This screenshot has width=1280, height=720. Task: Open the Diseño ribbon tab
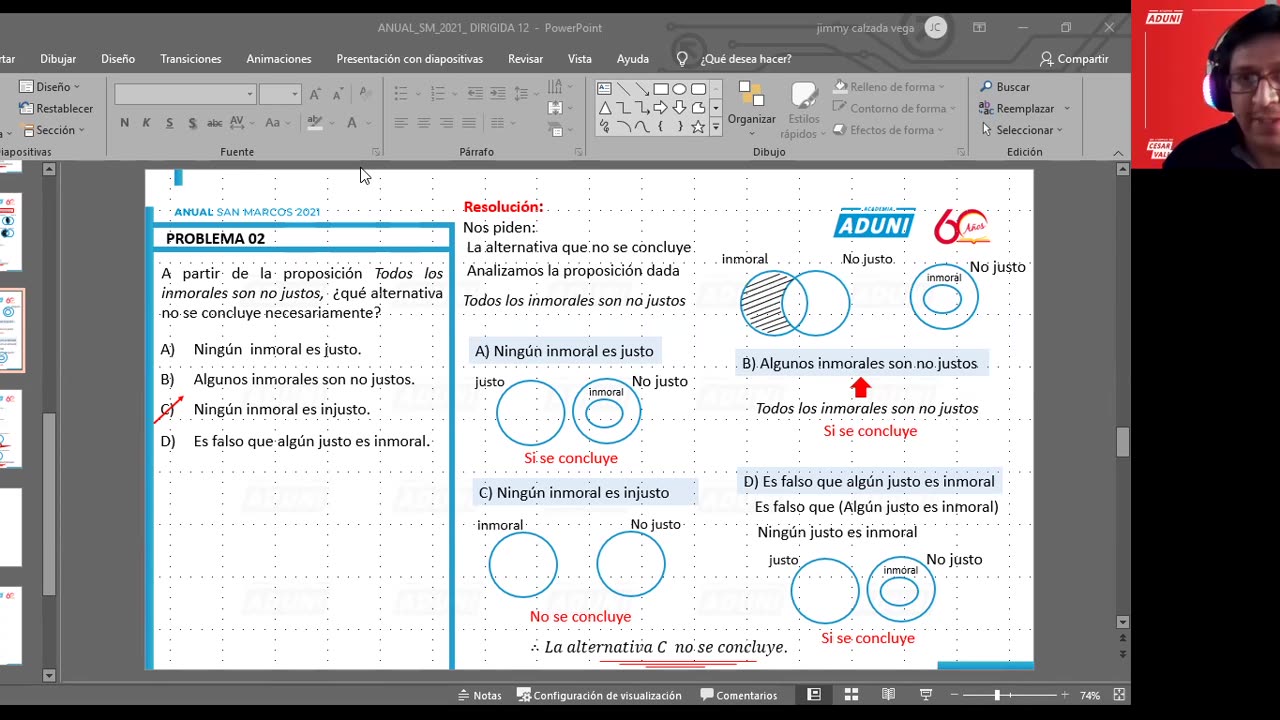(x=118, y=59)
